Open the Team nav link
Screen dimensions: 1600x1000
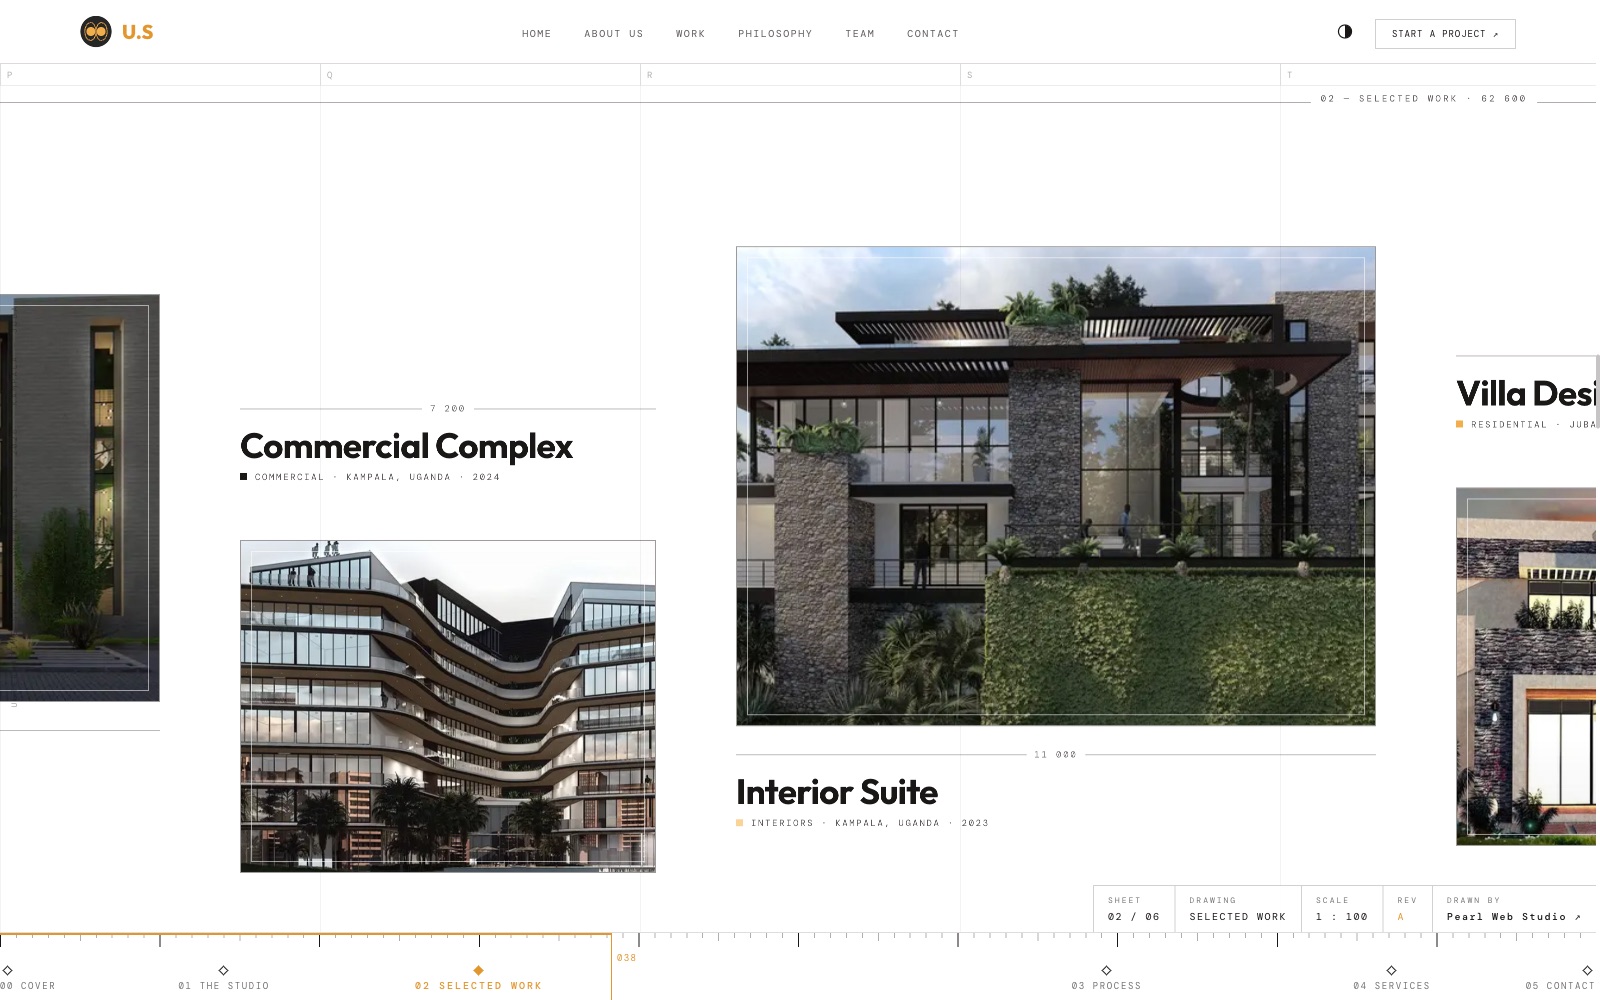(x=860, y=34)
